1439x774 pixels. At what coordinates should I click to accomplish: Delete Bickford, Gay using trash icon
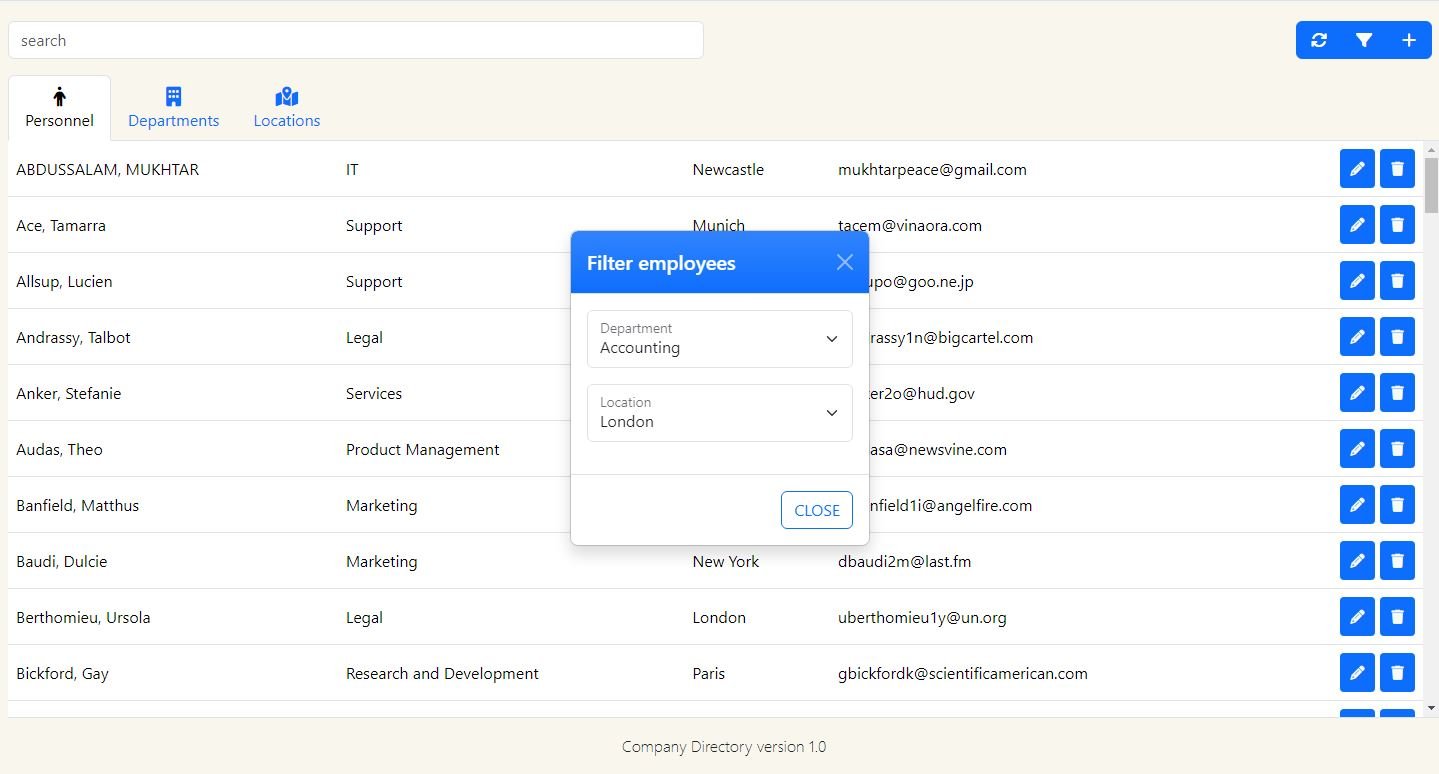pyautogui.click(x=1397, y=673)
